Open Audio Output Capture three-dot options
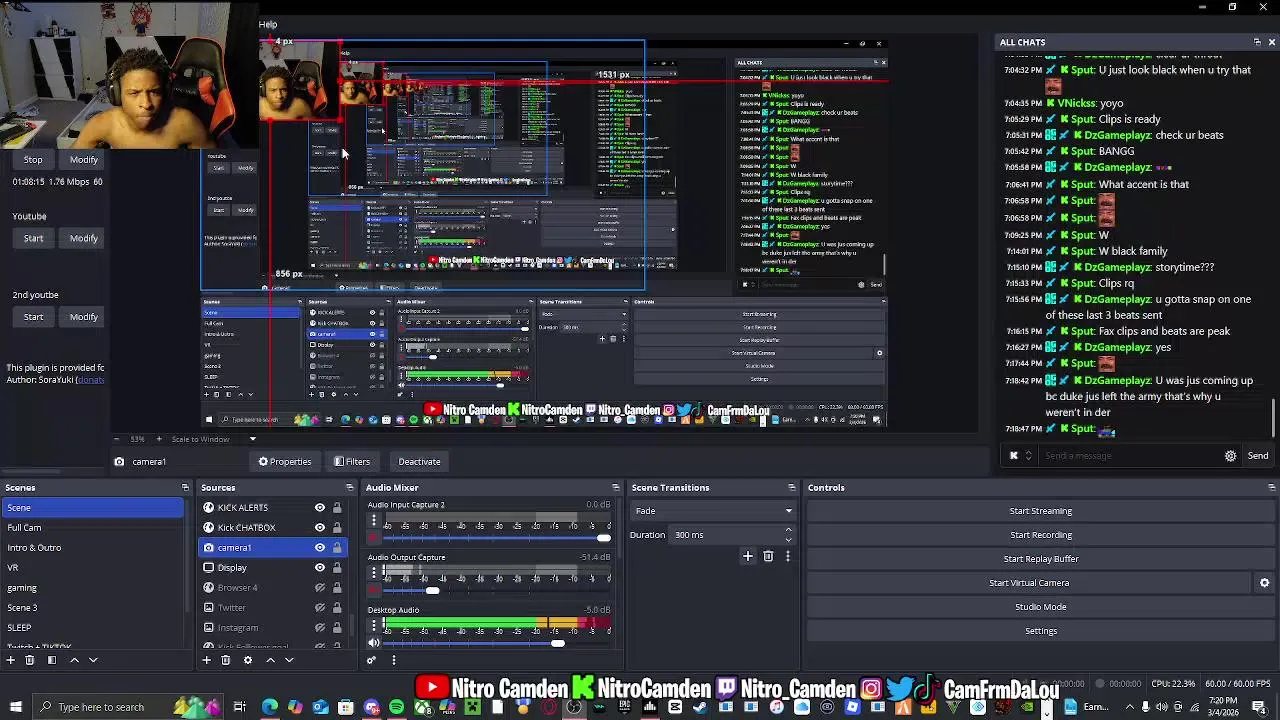 [x=374, y=573]
